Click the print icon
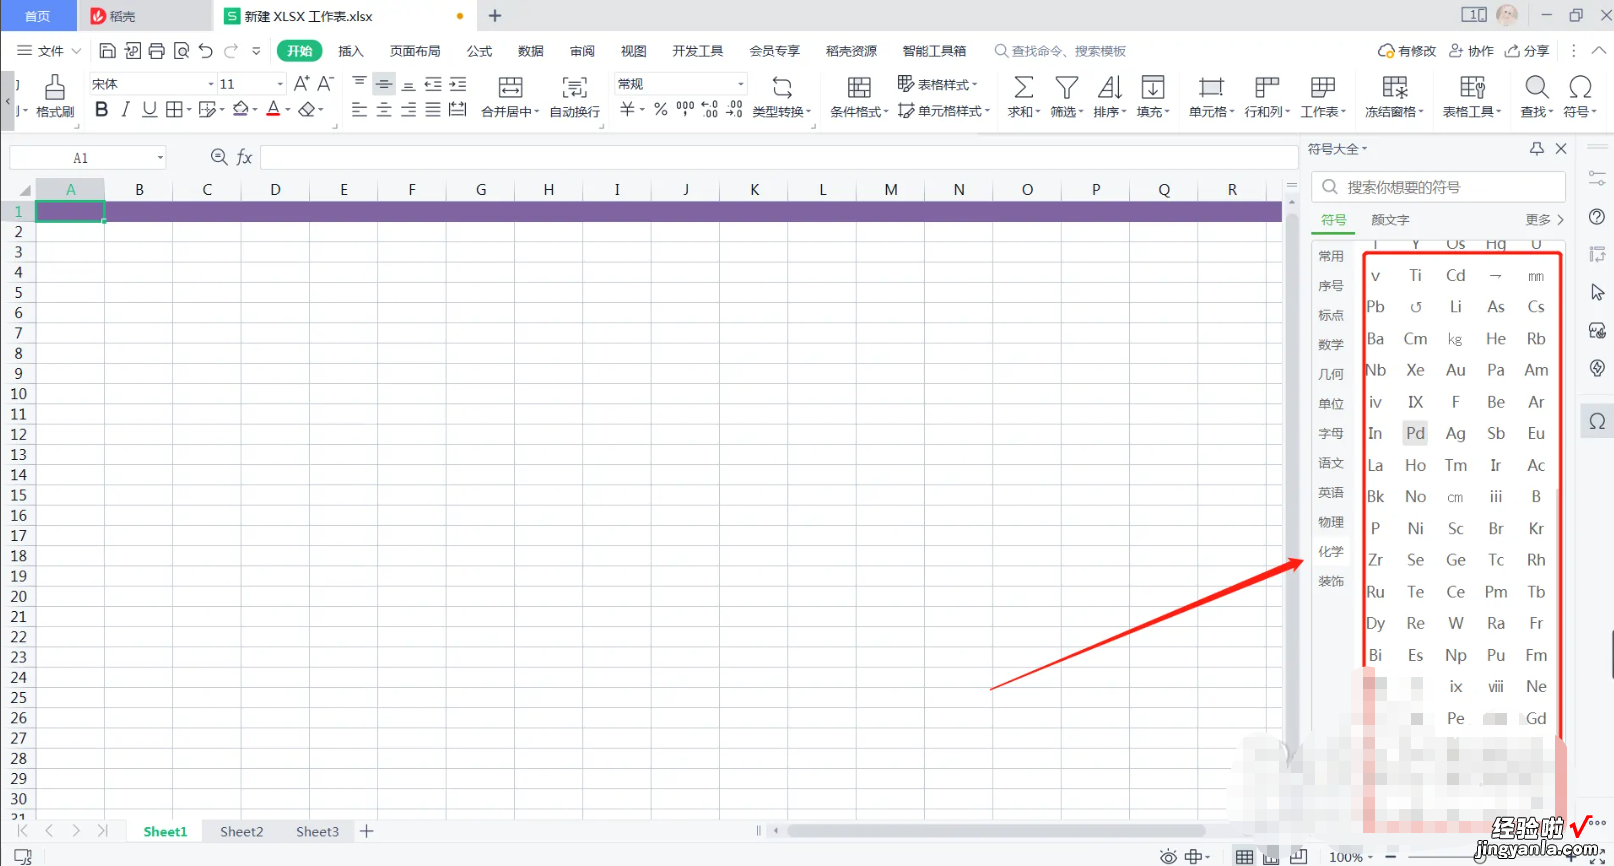Viewport: 1614px width, 866px height. click(157, 50)
